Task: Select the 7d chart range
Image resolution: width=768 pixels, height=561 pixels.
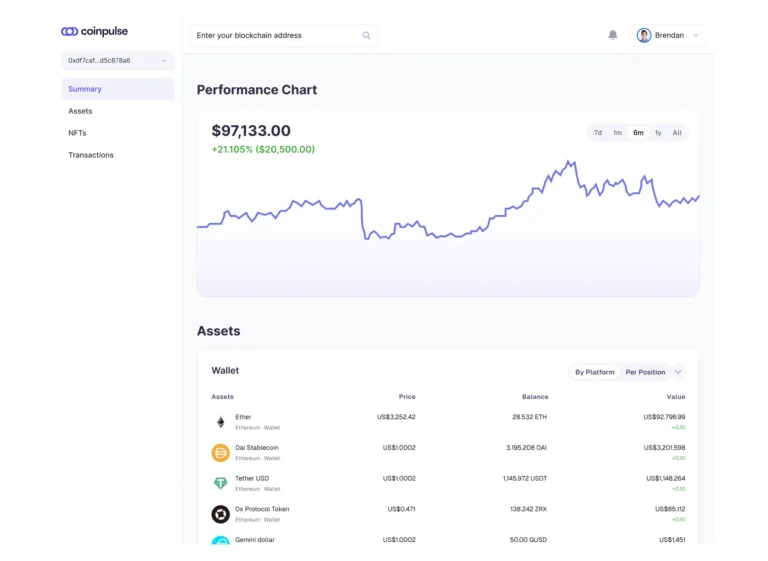Action: click(598, 133)
